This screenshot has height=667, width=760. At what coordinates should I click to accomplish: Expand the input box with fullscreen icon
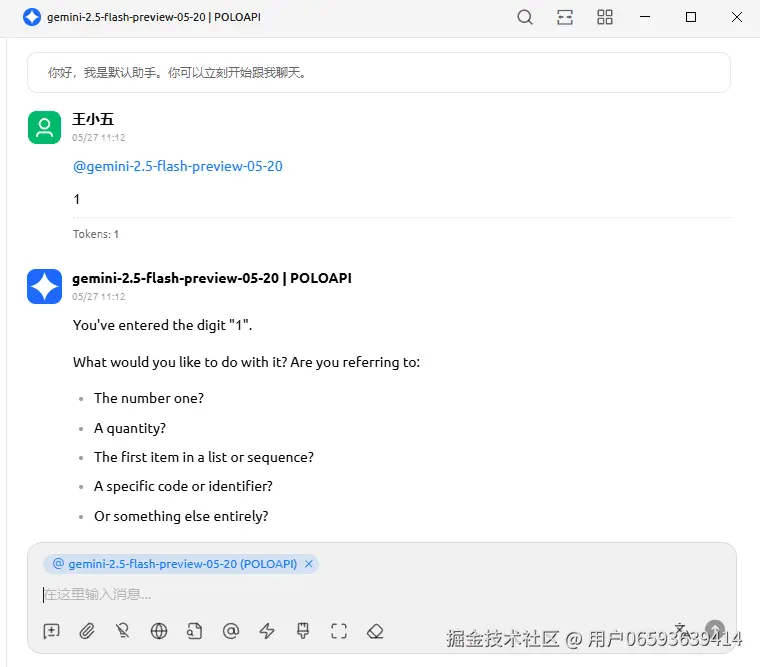[339, 631]
